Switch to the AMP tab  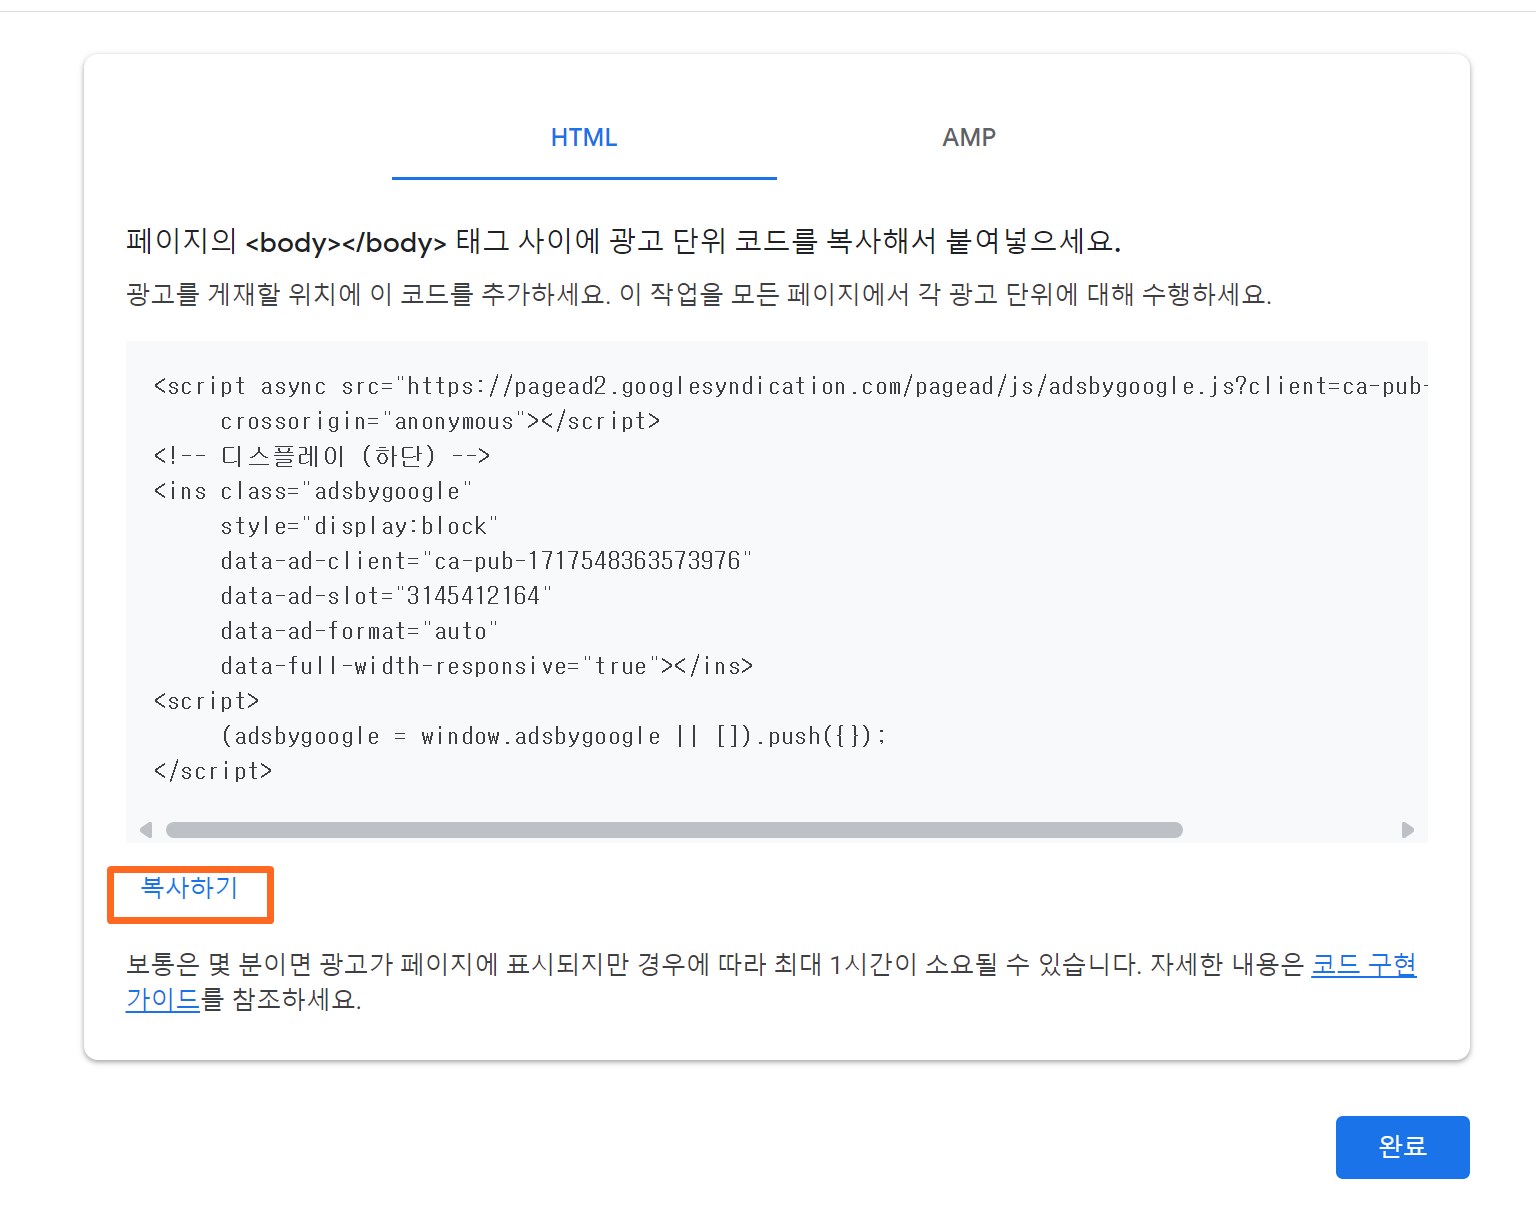[968, 138]
